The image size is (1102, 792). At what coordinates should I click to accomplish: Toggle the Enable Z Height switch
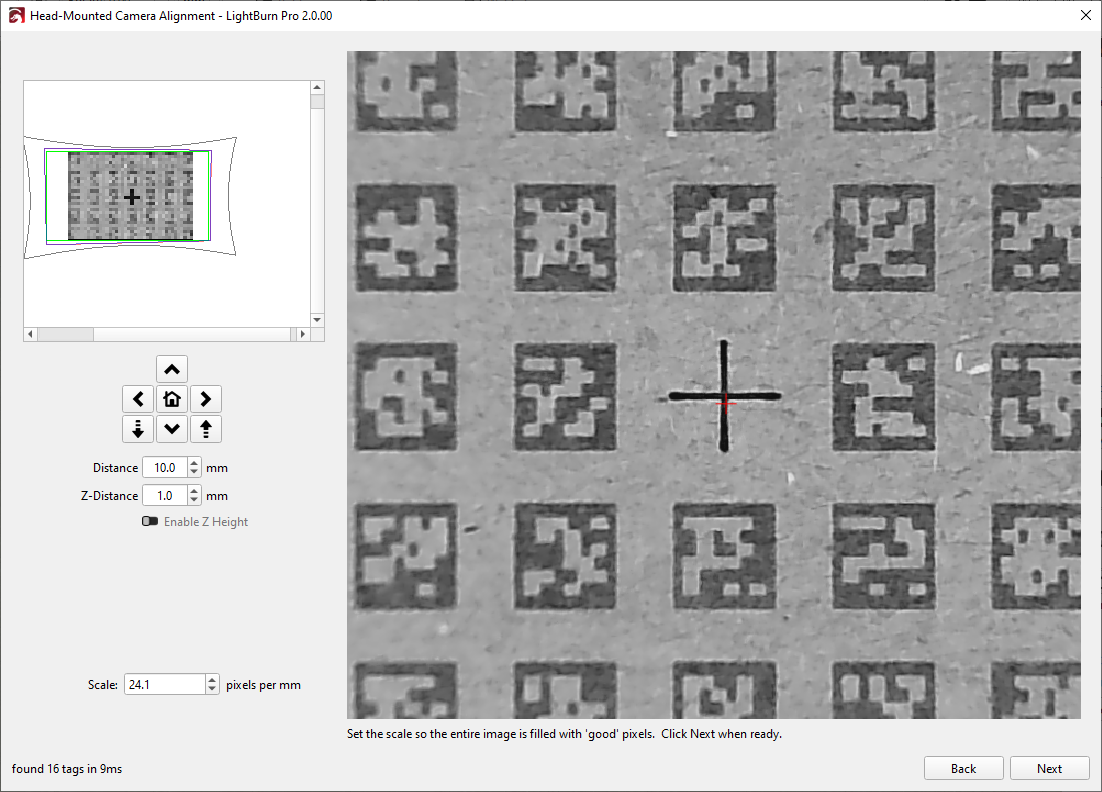151,522
